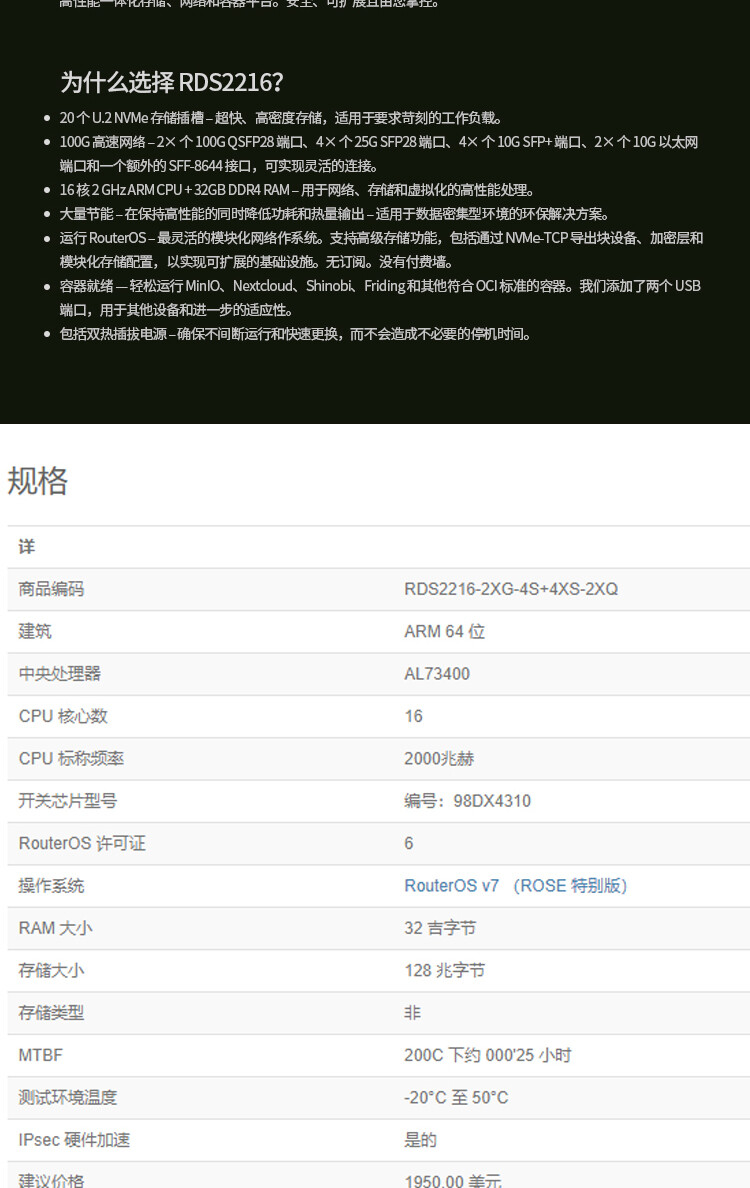Select the value RDS2216-2XG-4S+4XS-2XQ
The image size is (750, 1188).
click(x=511, y=589)
